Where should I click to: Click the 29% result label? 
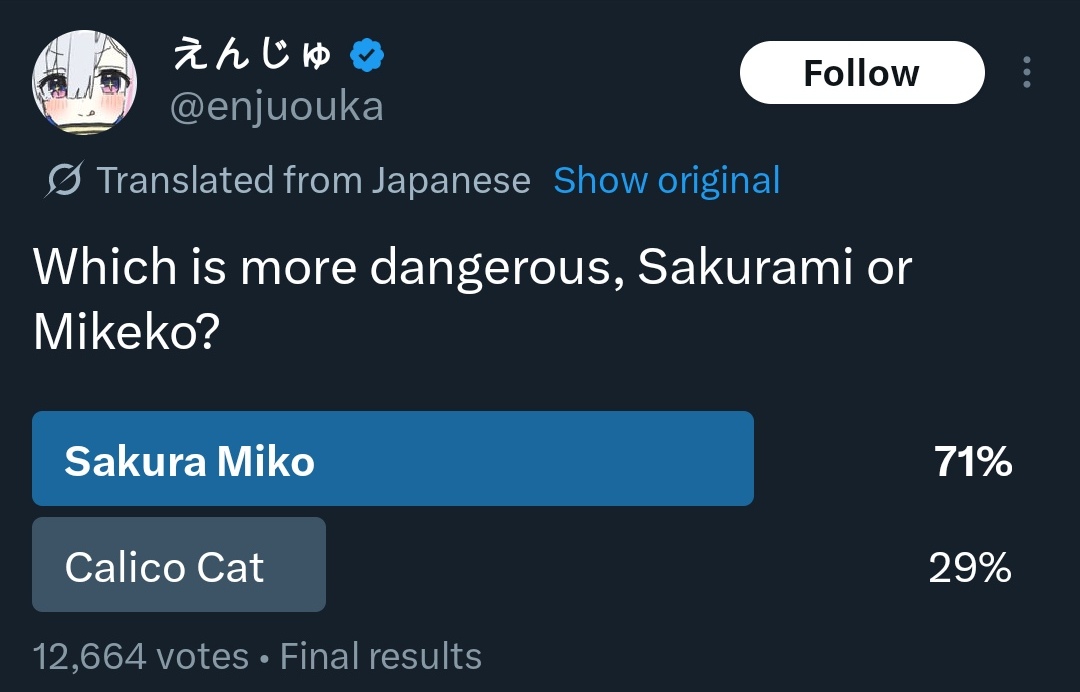click(970, 568)
